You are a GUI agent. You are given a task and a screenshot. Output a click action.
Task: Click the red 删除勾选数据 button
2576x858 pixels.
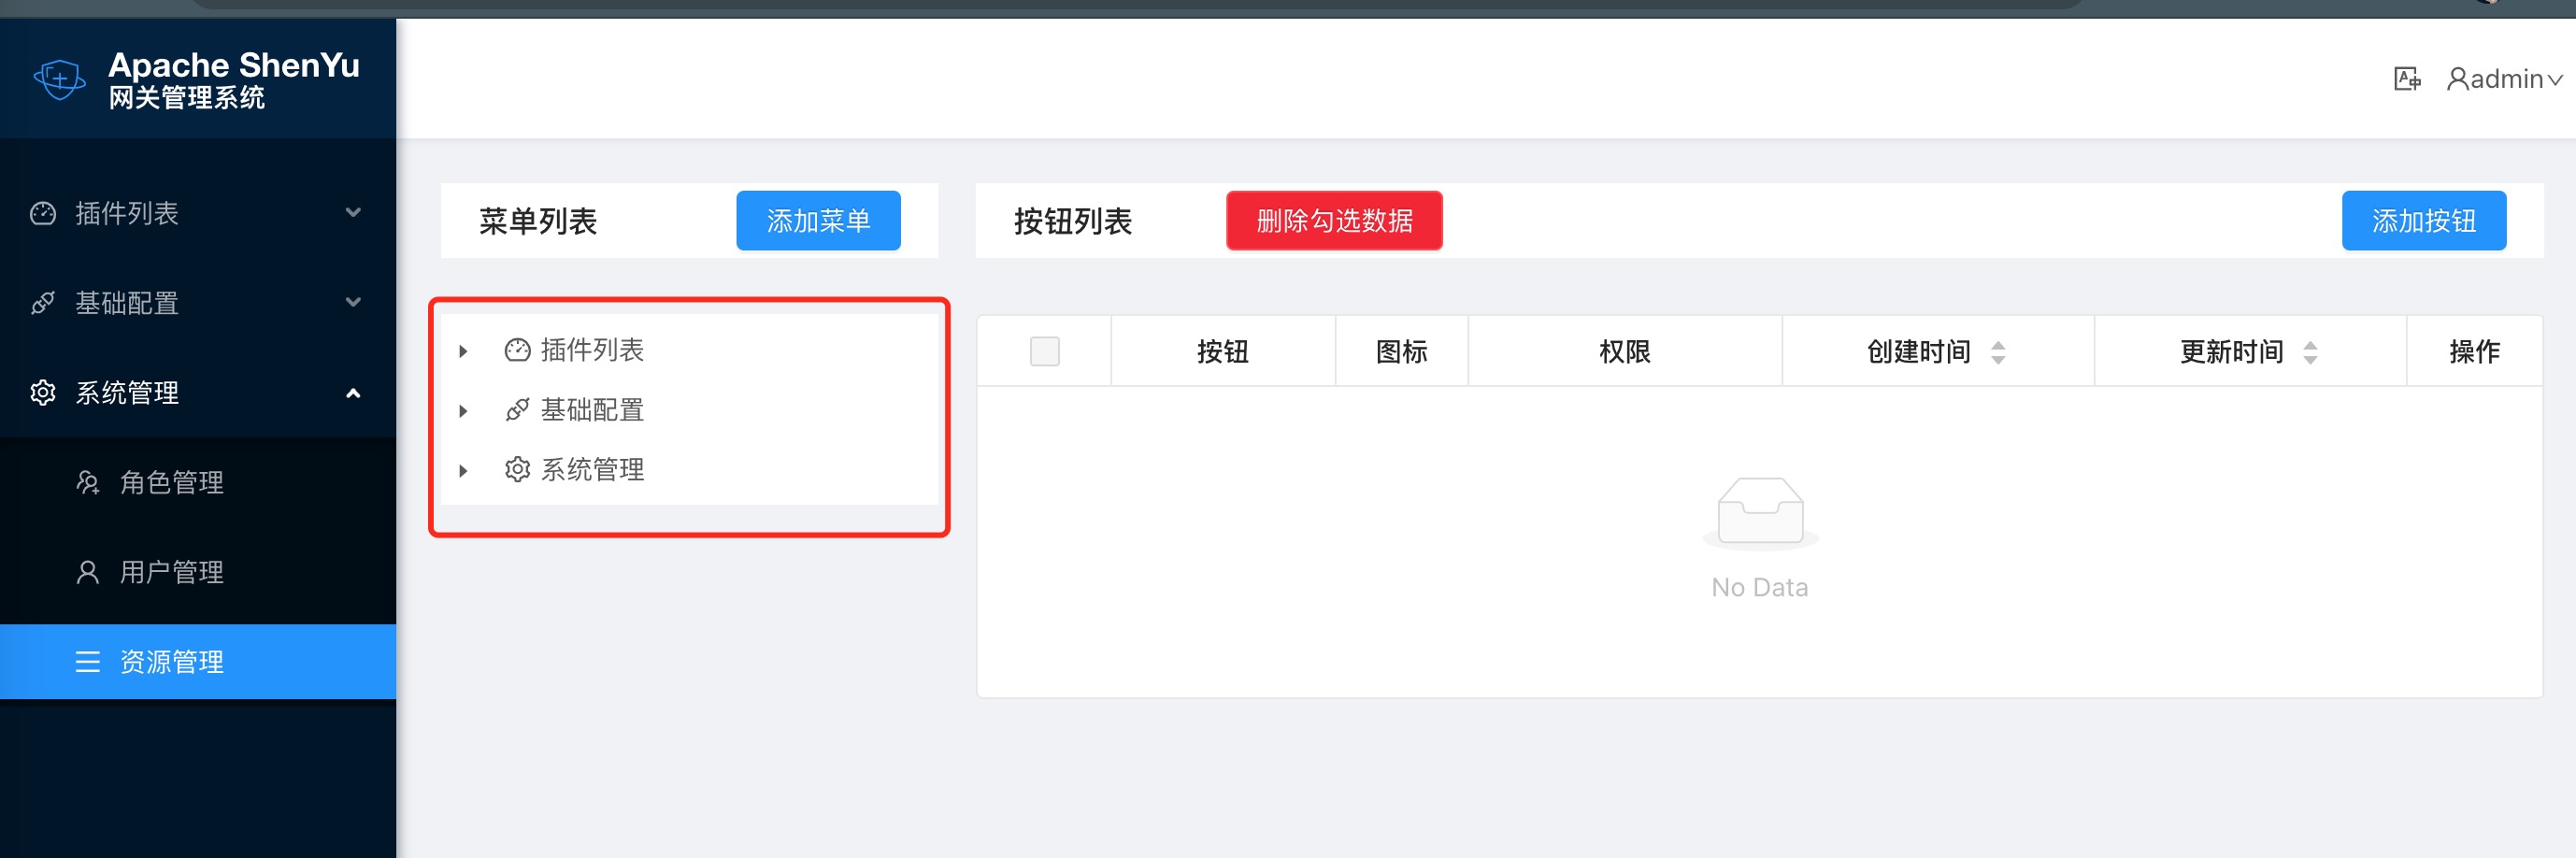tap(1333, 221)
